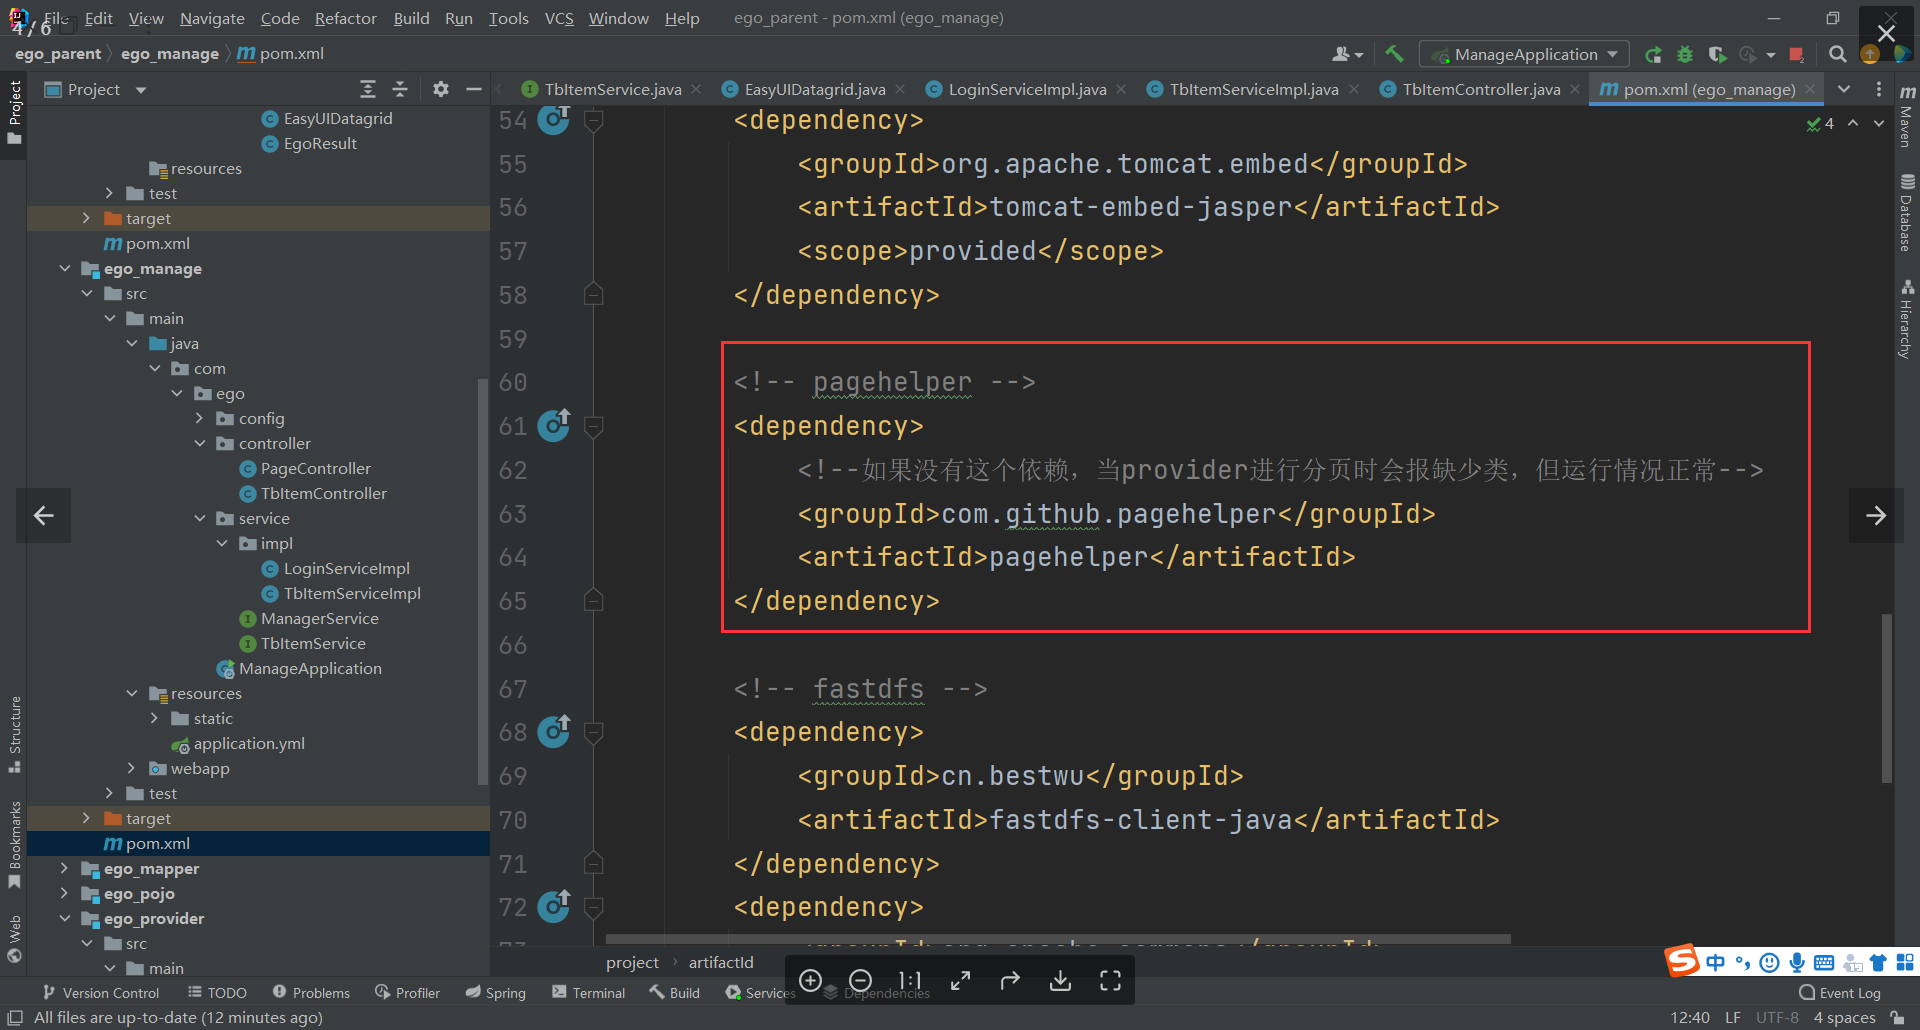Collapse the ego_manage module node

[65, 268]
